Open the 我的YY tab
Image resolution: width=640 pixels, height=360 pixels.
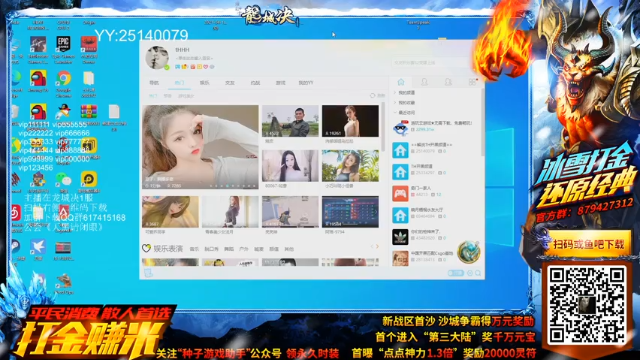[306, 83]
